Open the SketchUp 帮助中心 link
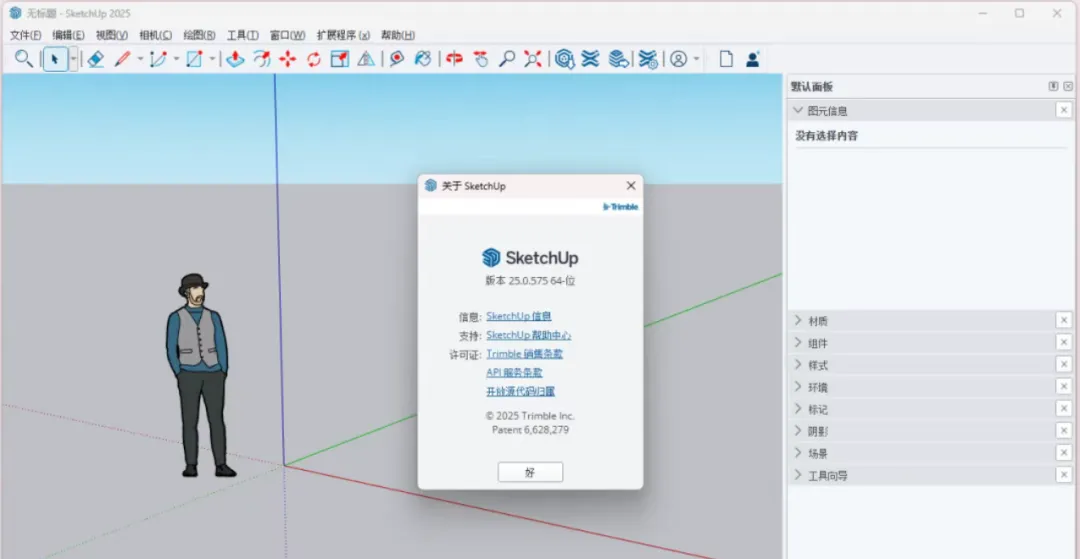The image size is (1080, 559). click(x=528, y=335)
